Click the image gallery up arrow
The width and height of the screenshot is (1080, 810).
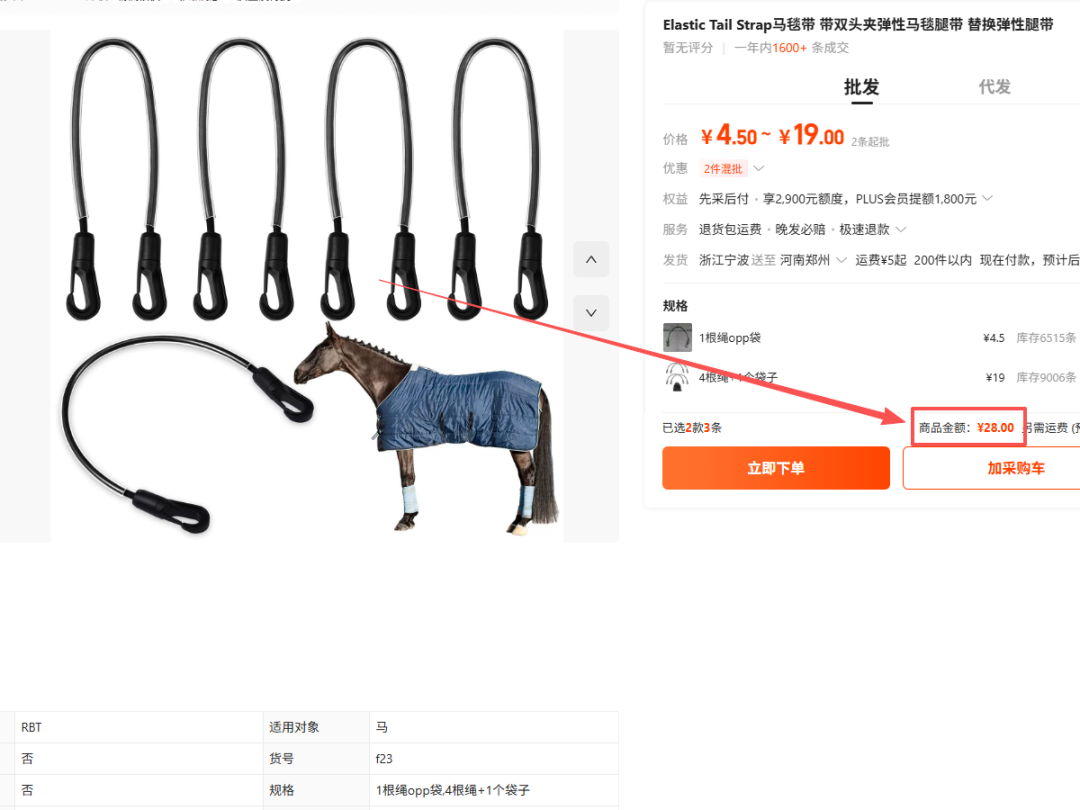591,260
